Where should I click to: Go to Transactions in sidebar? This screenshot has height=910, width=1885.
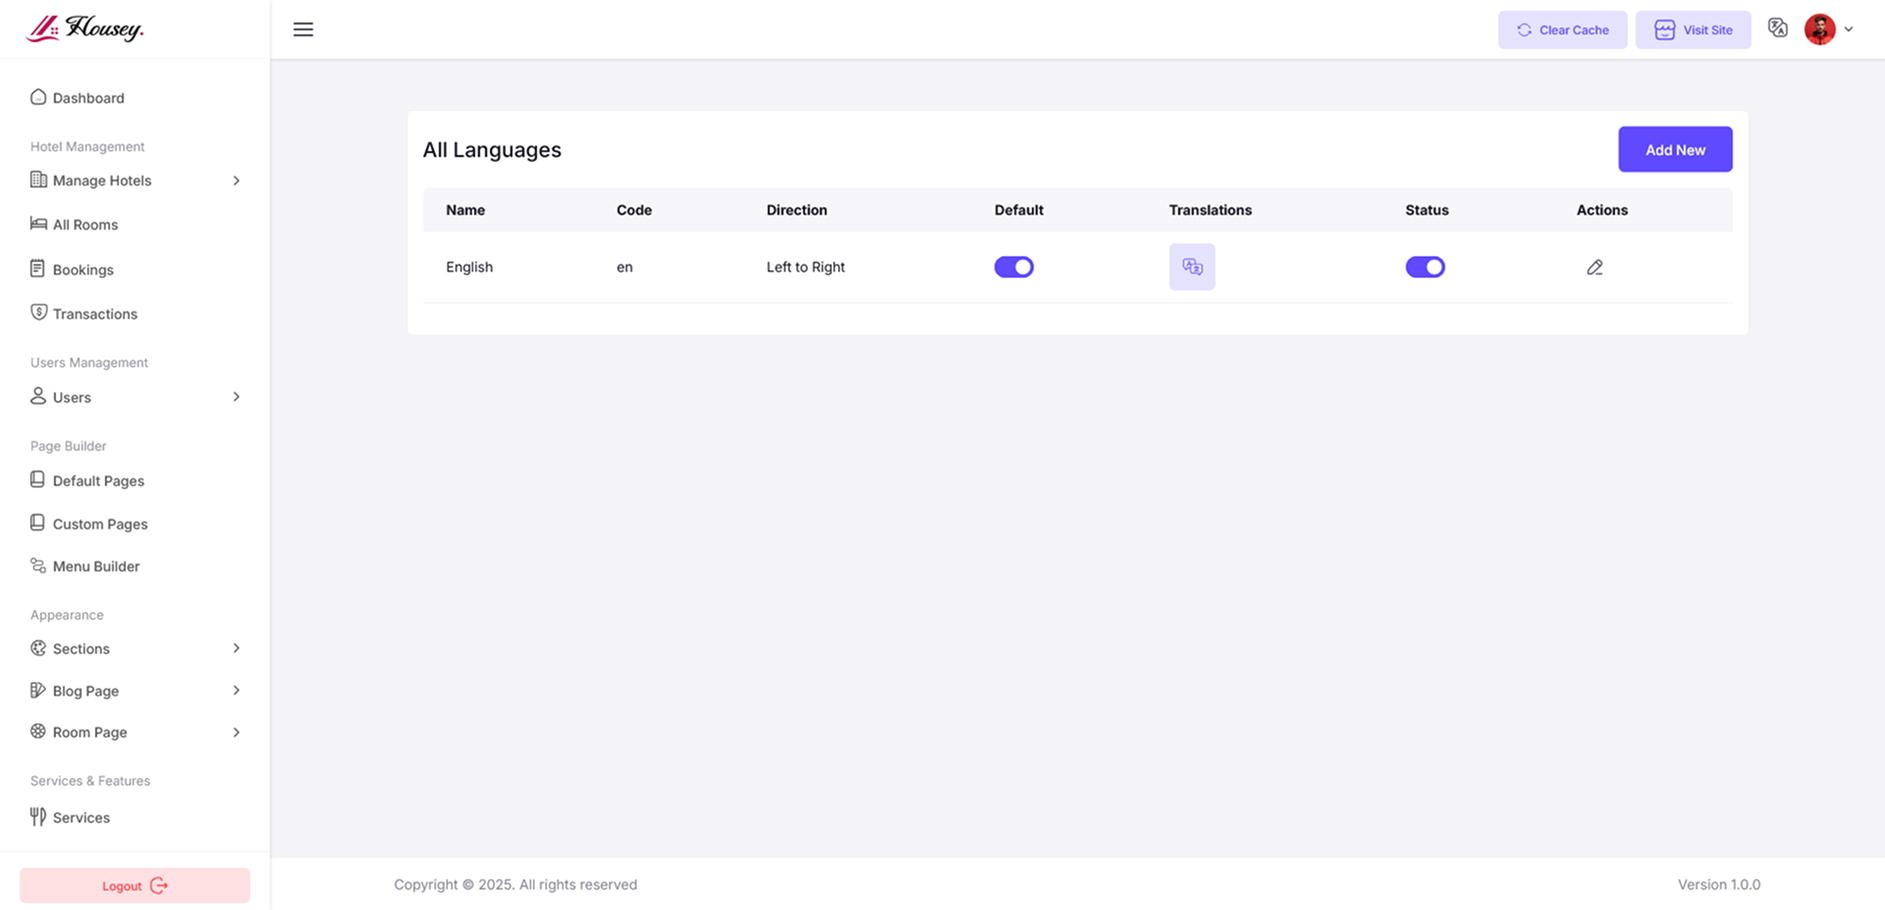[x=94, y=314]
